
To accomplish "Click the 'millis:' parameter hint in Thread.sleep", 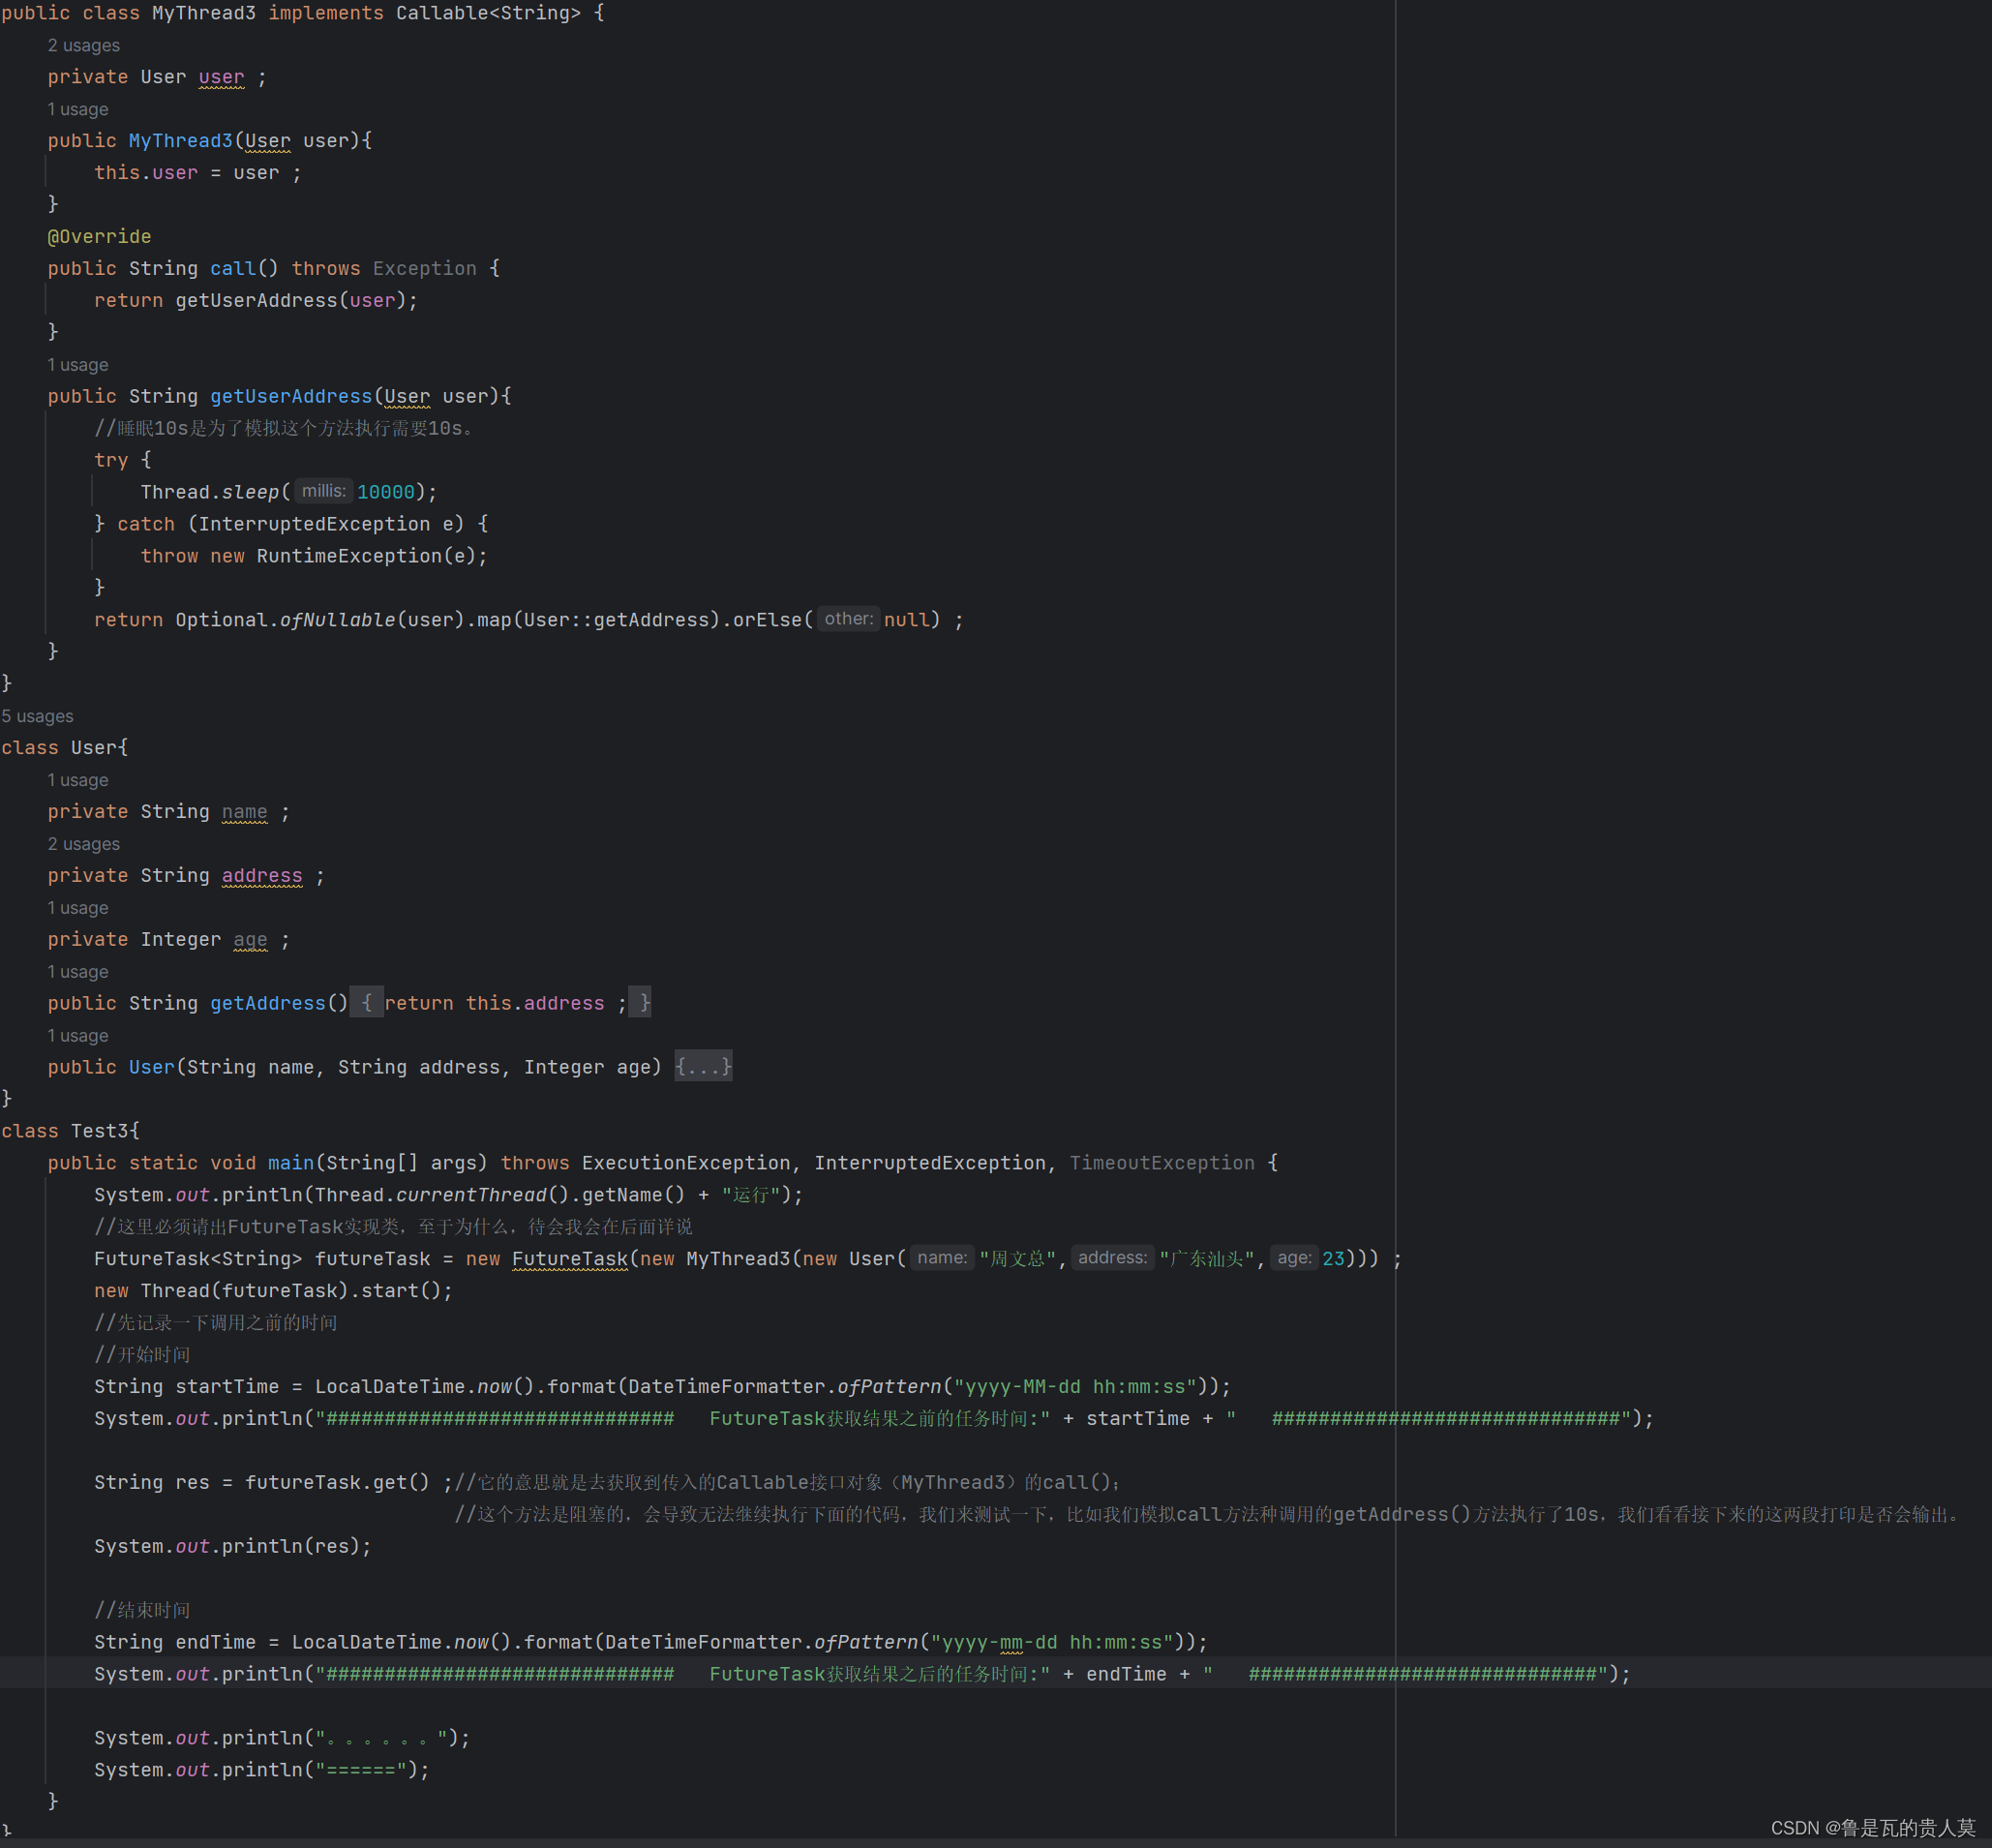I will pyautogui.click(x=323, y=491).
